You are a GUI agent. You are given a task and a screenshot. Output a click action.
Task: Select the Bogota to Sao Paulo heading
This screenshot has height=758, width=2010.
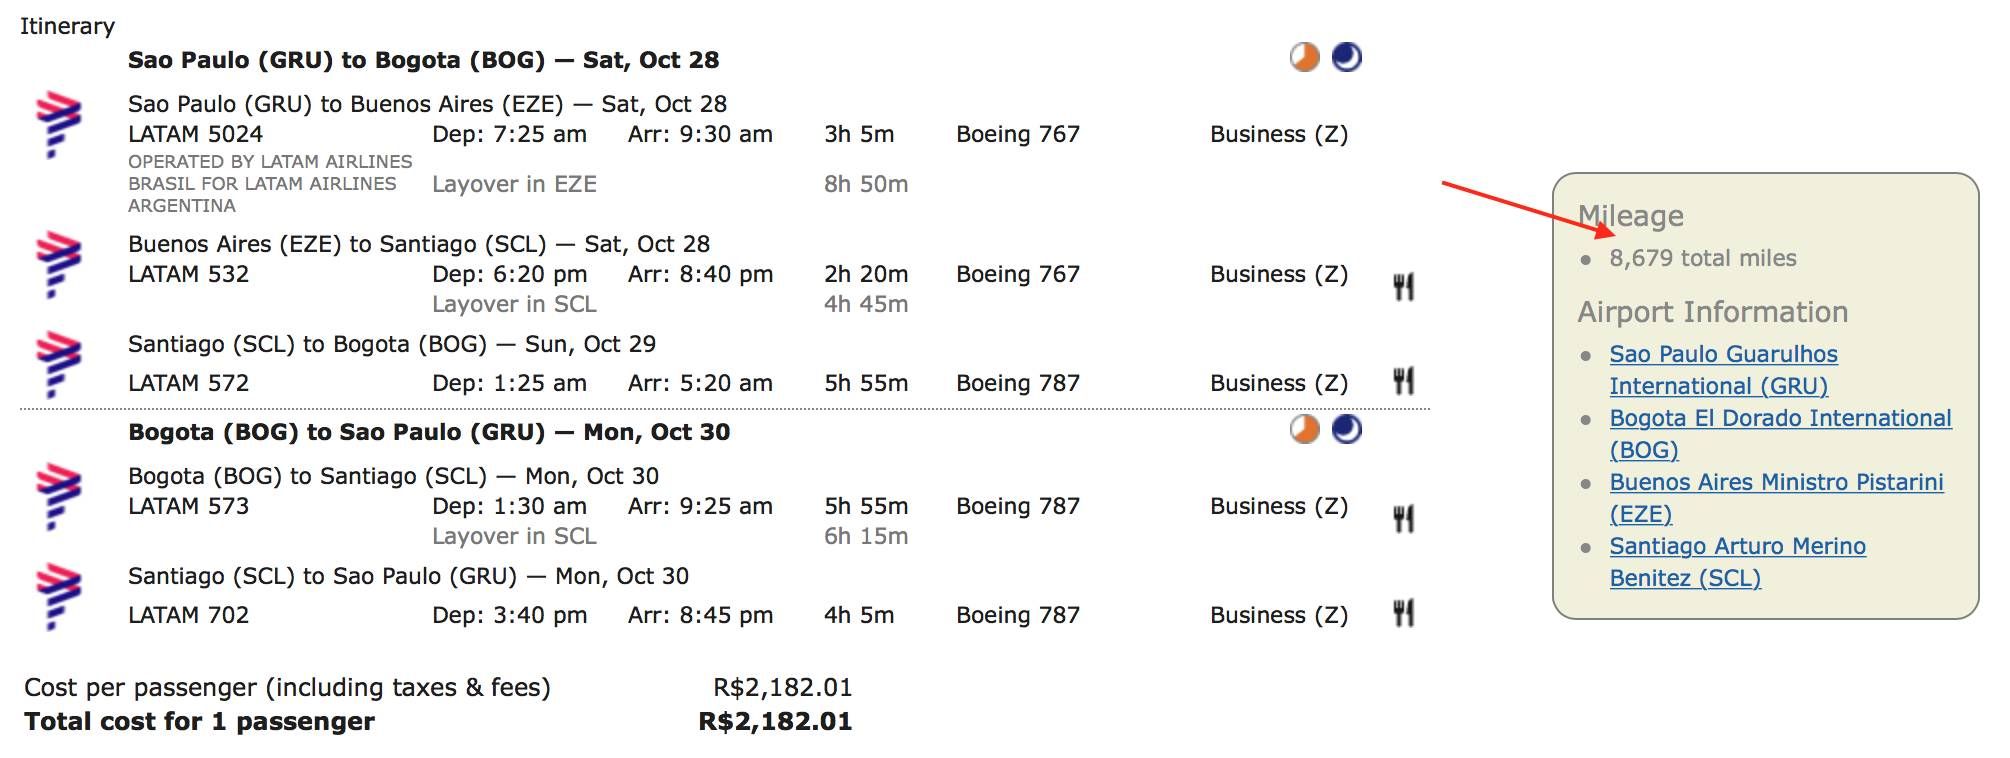[x=429, y=432]
